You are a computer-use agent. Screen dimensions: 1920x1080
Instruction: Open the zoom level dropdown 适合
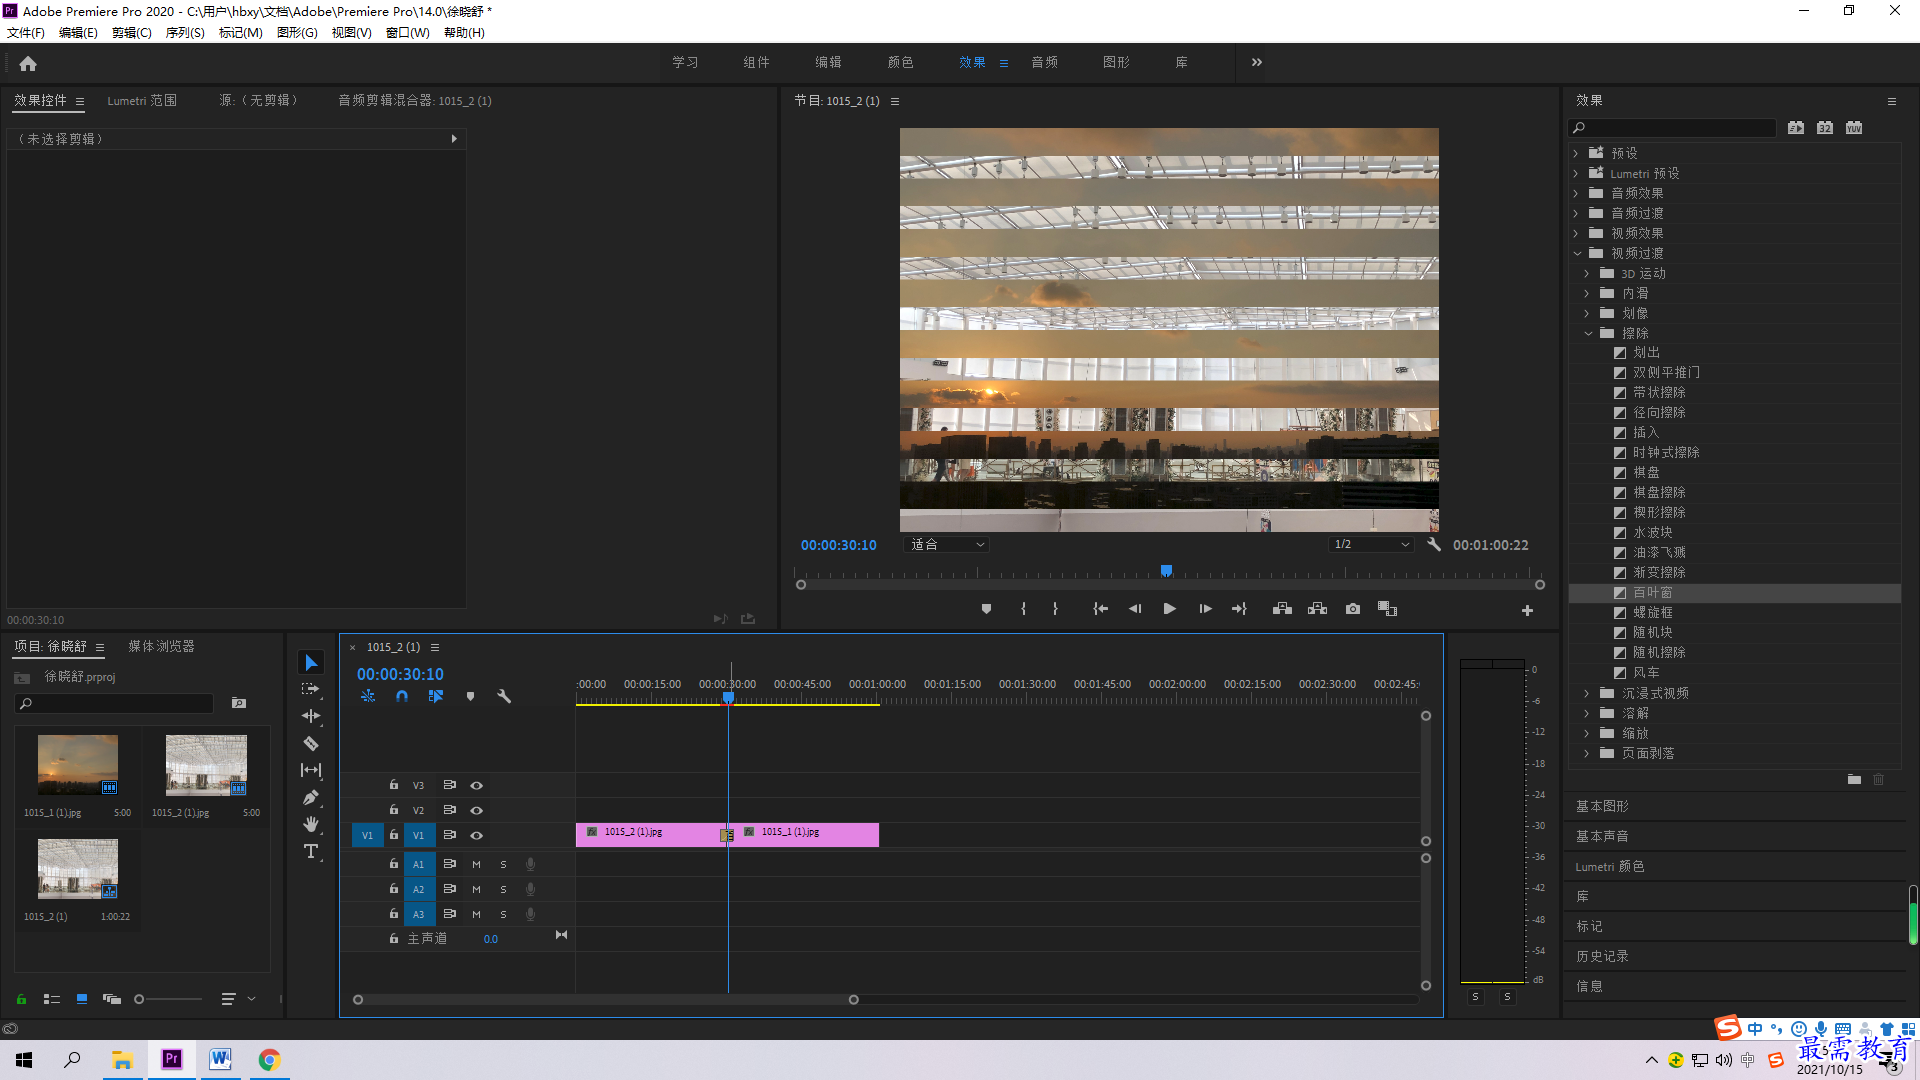[x=946, y=545]
